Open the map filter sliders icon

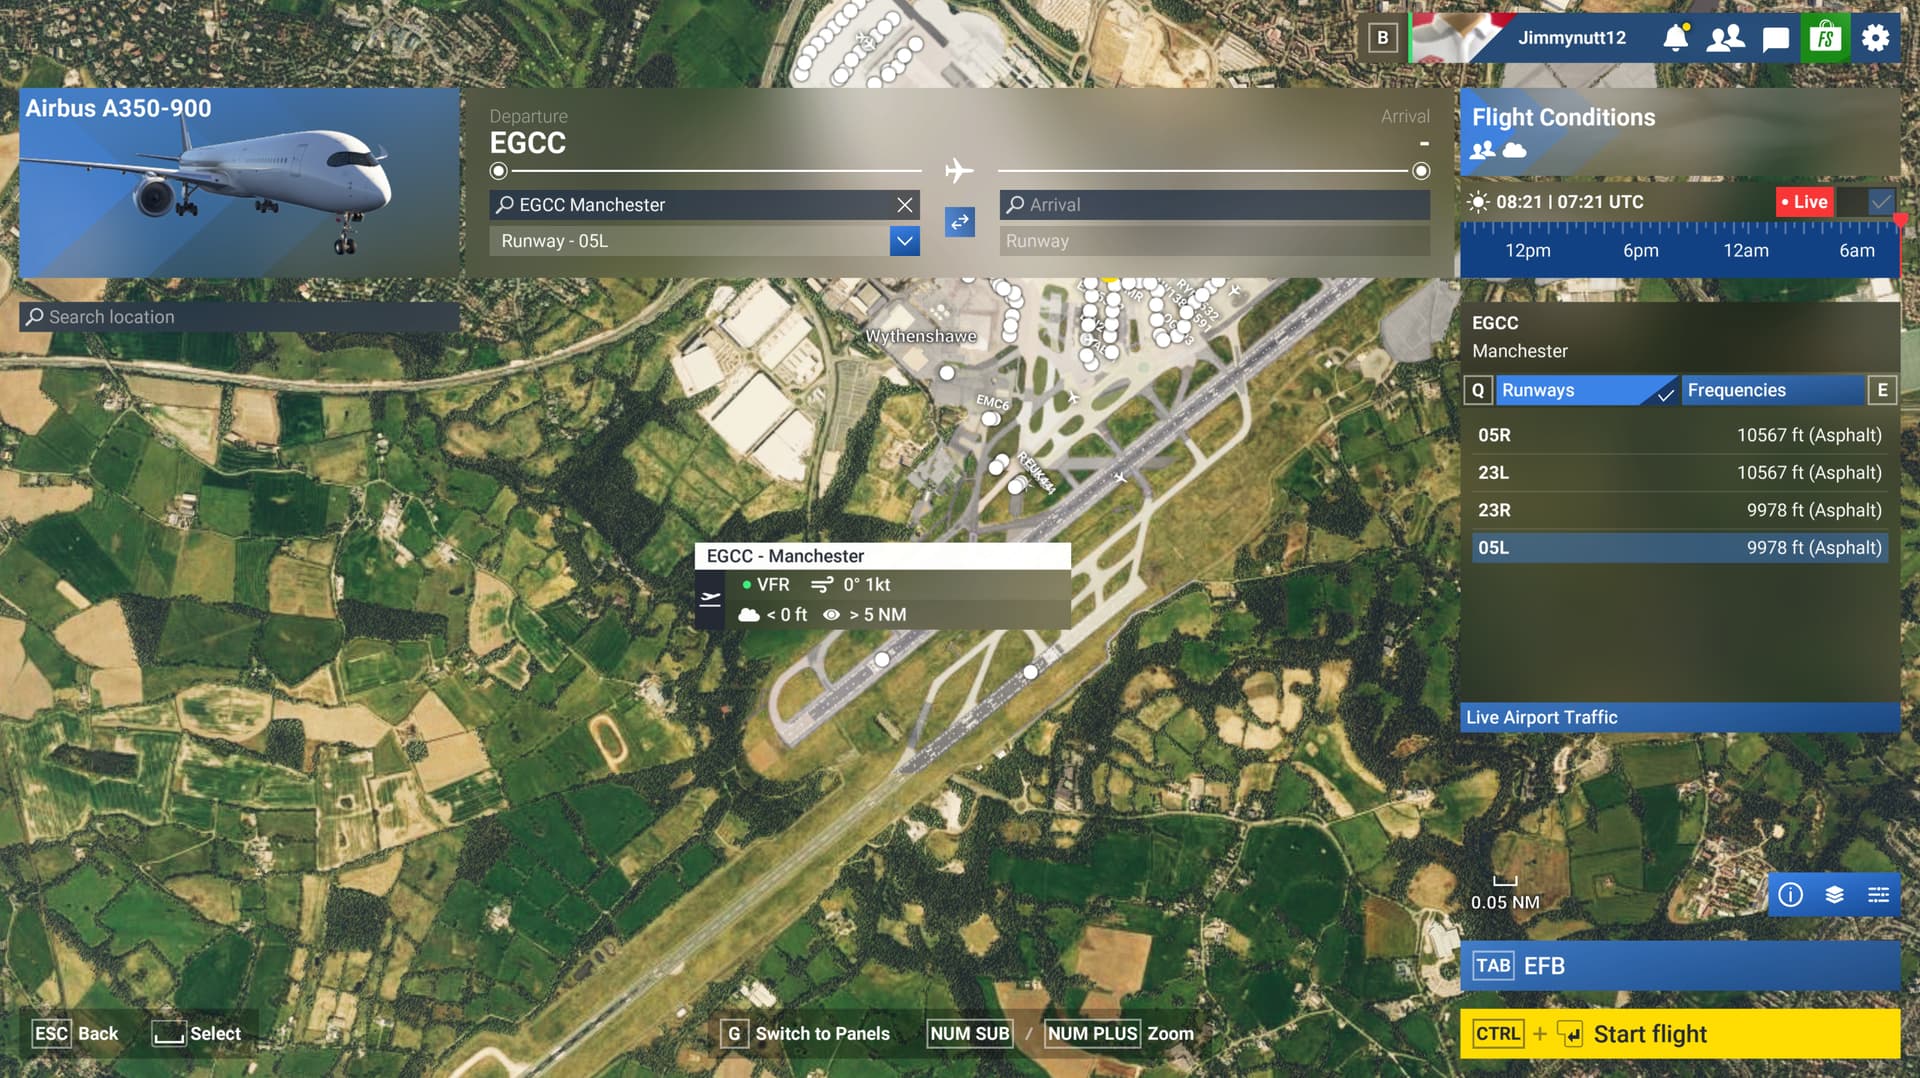(1878, 895)
